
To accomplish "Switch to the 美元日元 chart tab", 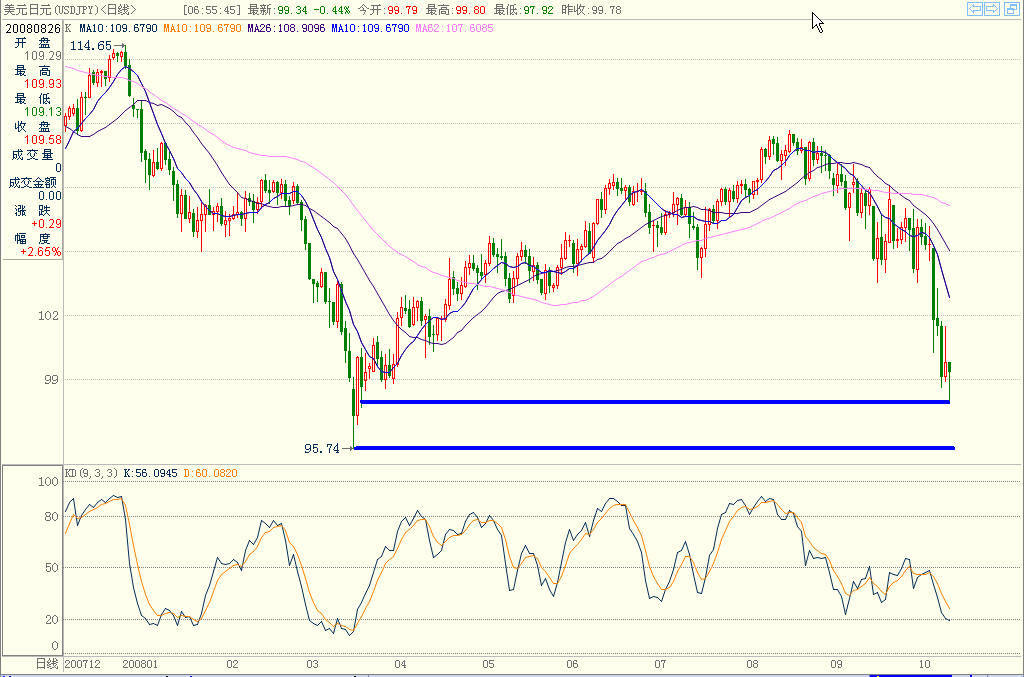I will [25, 8].
